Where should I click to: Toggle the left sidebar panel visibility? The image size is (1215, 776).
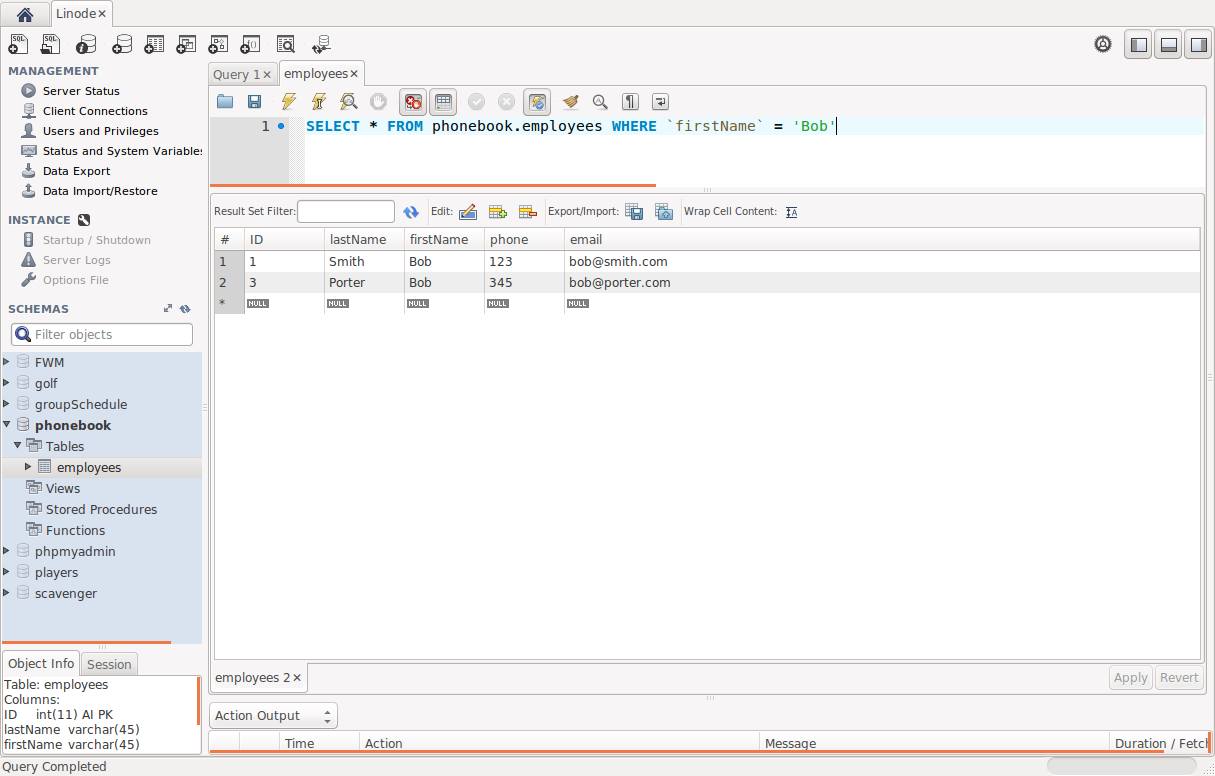pyautogui.click(x=1138, y=44)
